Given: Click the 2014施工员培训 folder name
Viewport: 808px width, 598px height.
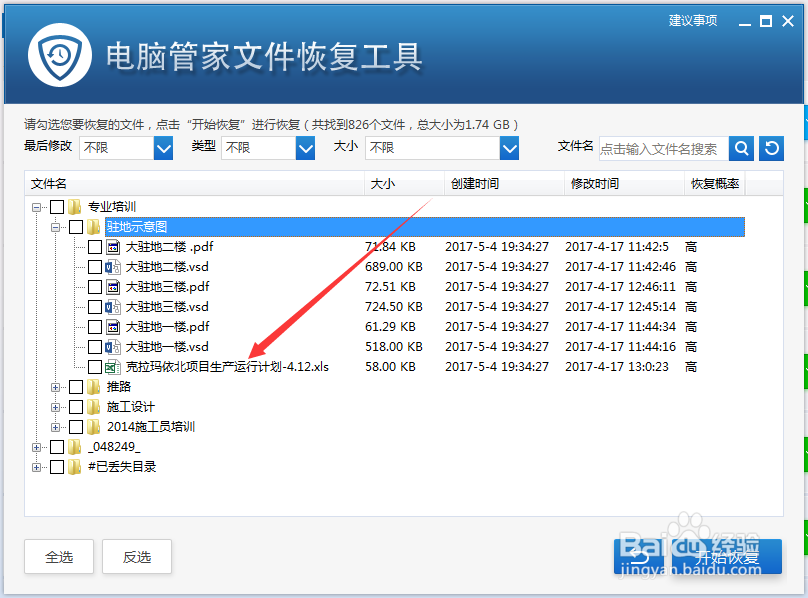Looking at the screenshot, I should 151,427.
